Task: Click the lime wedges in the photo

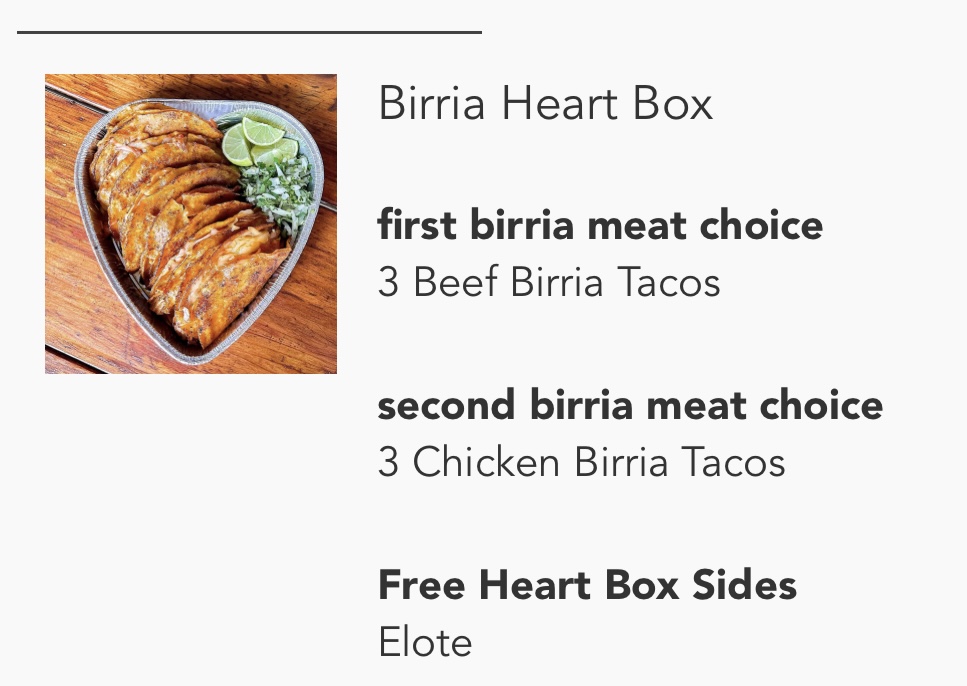Action: [254, 140]
